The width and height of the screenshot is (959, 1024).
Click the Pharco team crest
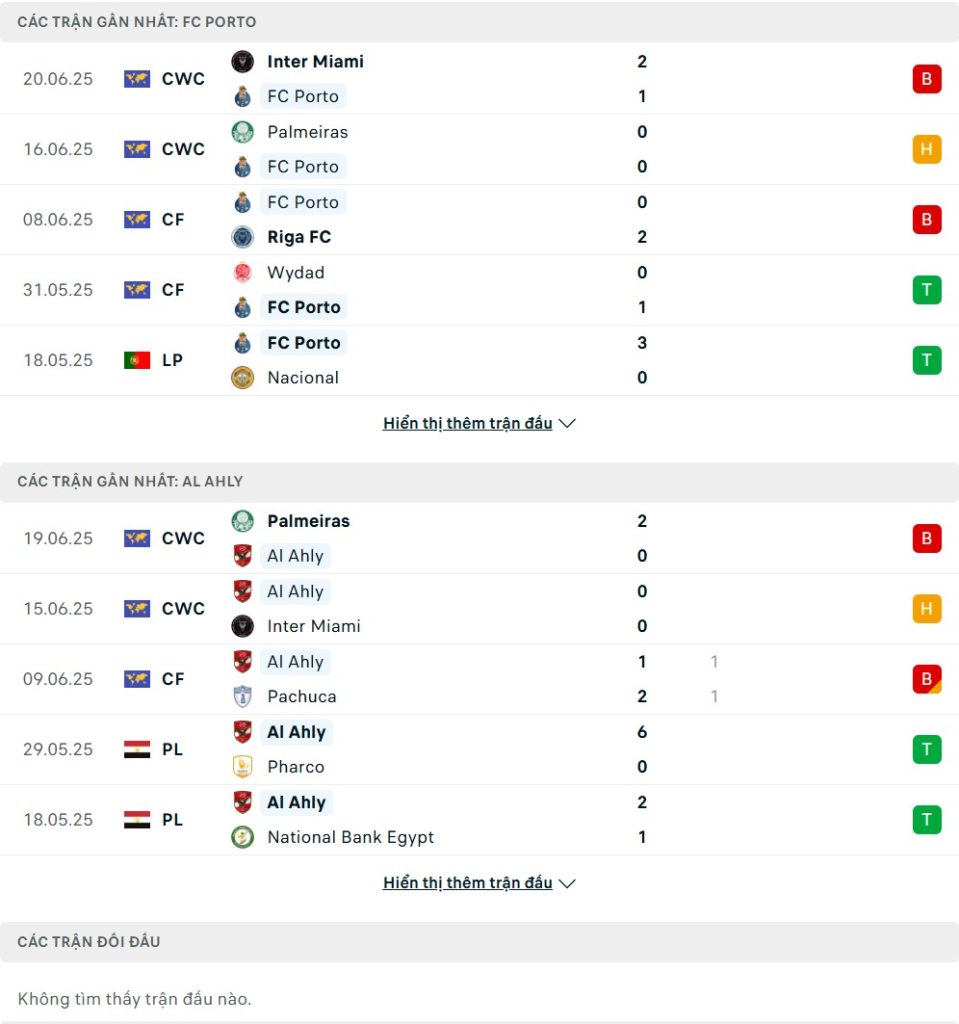(242, 767)
